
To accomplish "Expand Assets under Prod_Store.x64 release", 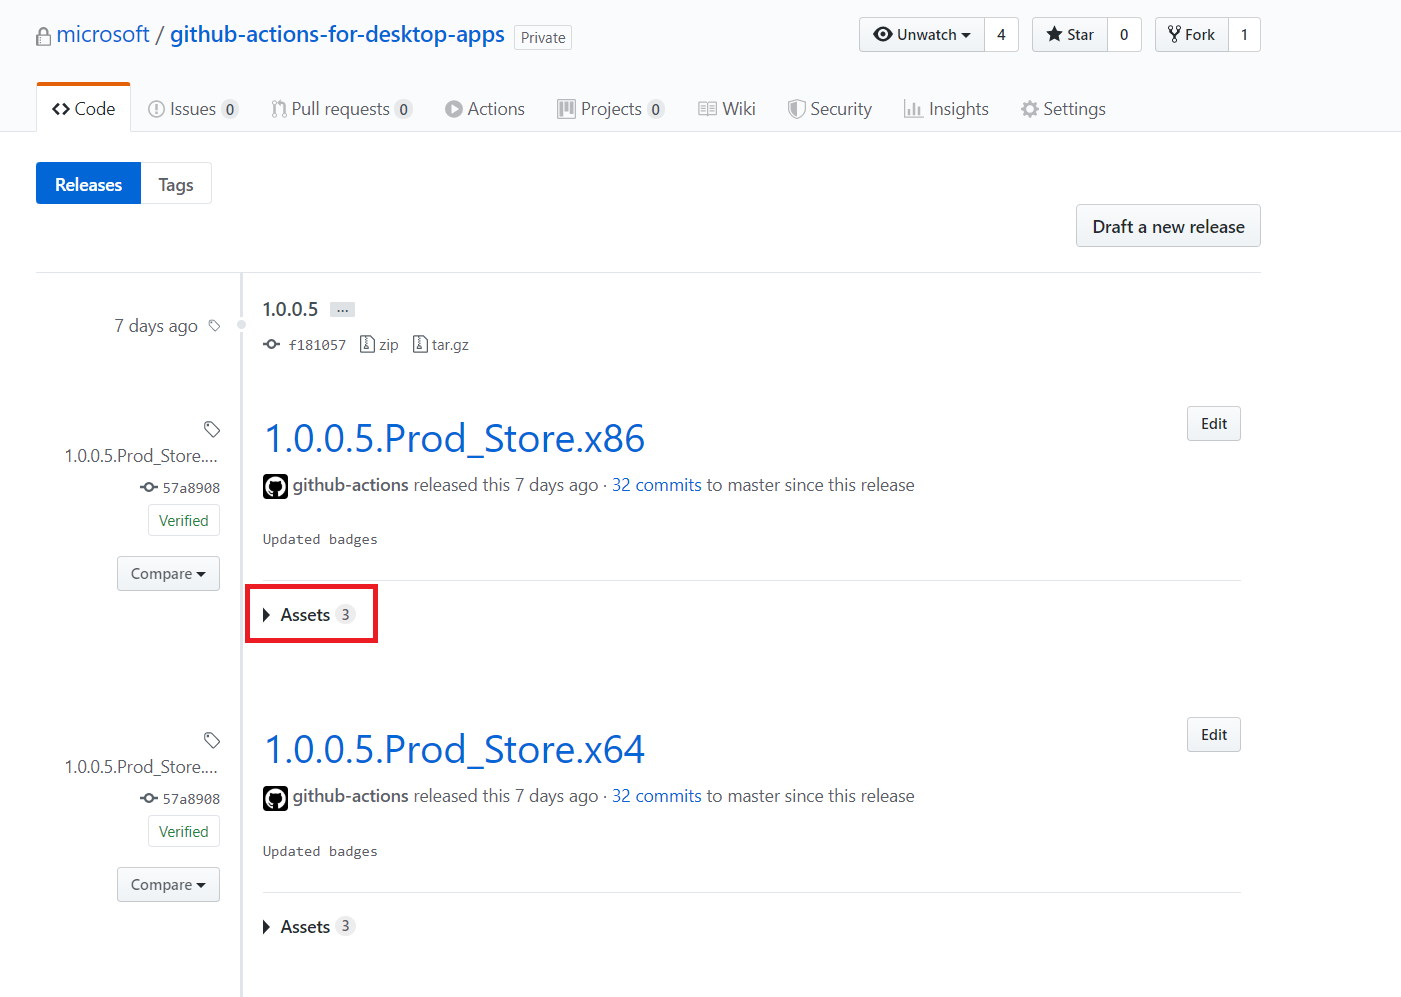I will coord(309,927).
